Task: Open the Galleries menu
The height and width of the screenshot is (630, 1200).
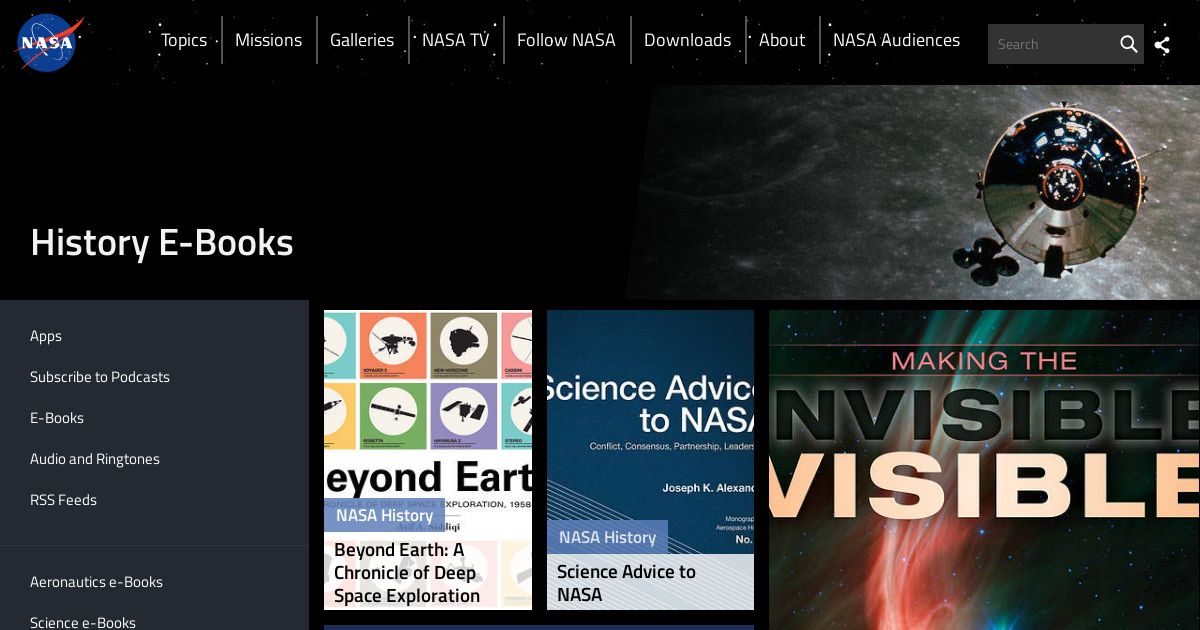Action: 362,40
